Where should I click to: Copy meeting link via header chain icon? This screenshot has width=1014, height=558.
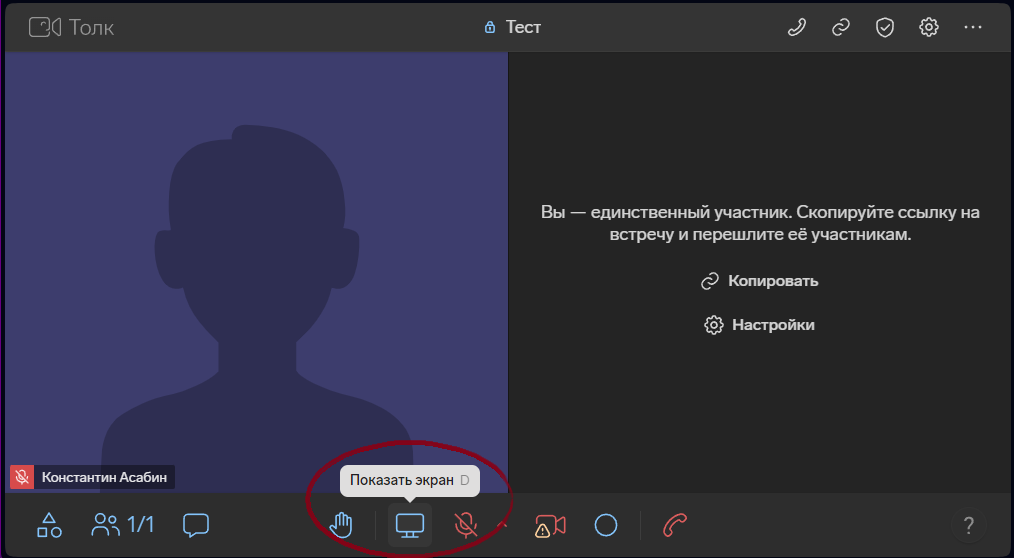coord(840,27)
